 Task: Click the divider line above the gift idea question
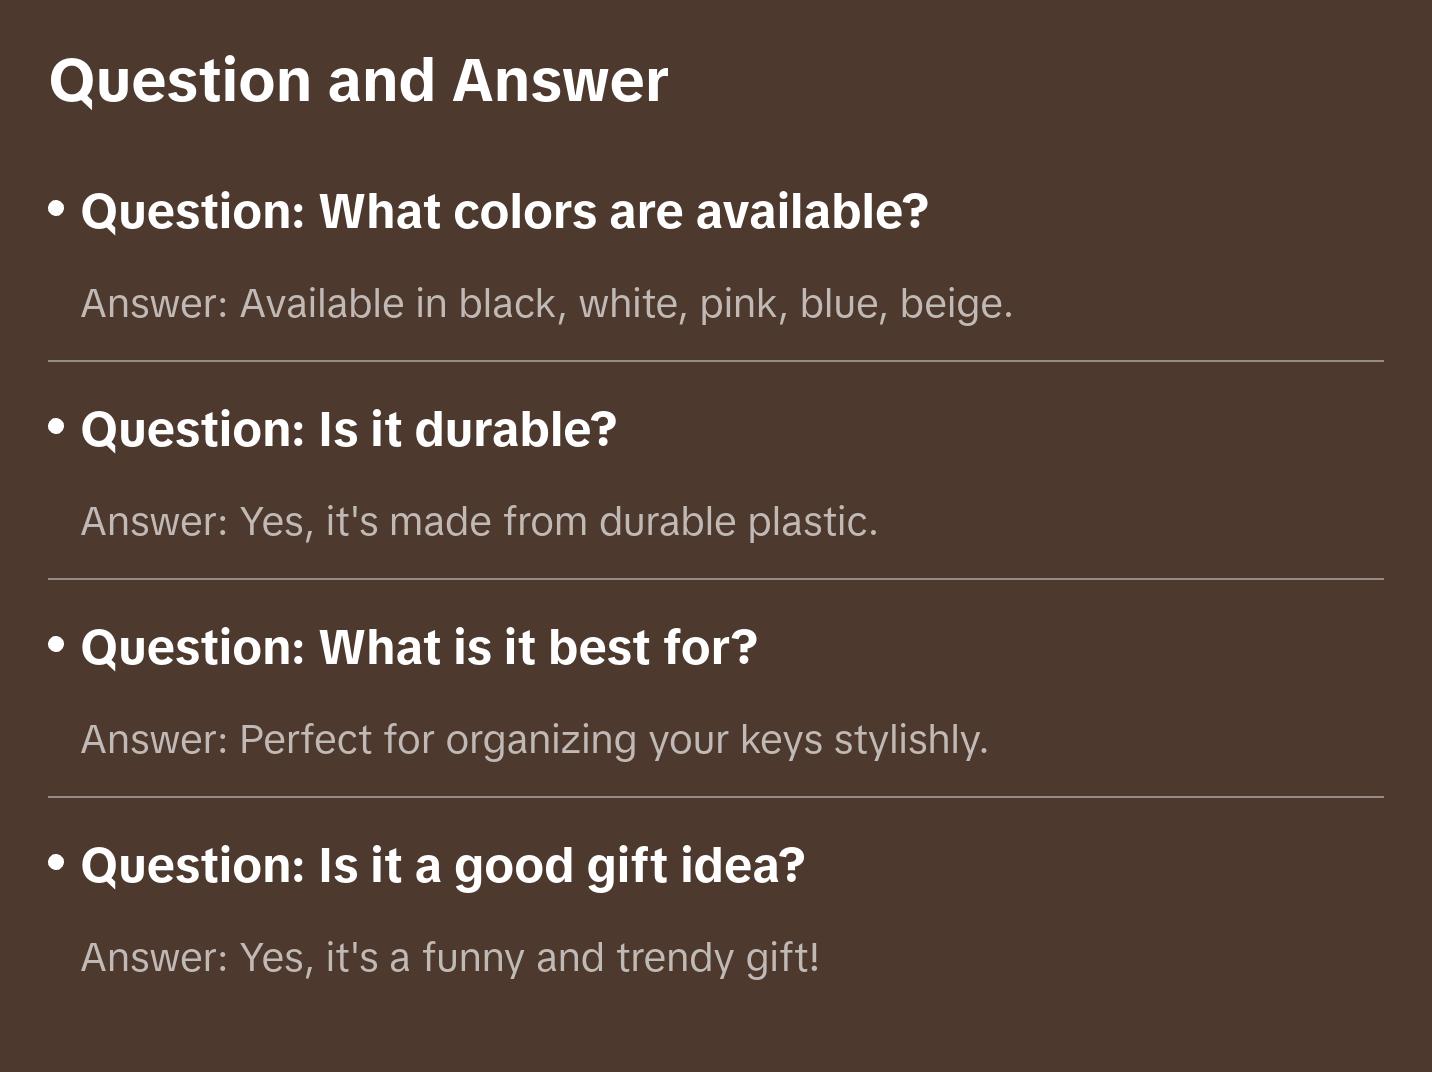[x=716, y=797]
